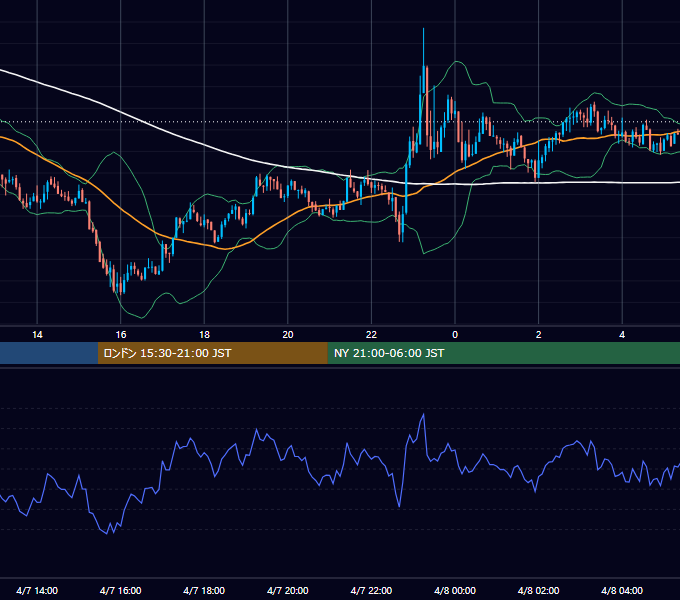Click hour label 16 on price chart axis

pos(121,335)
